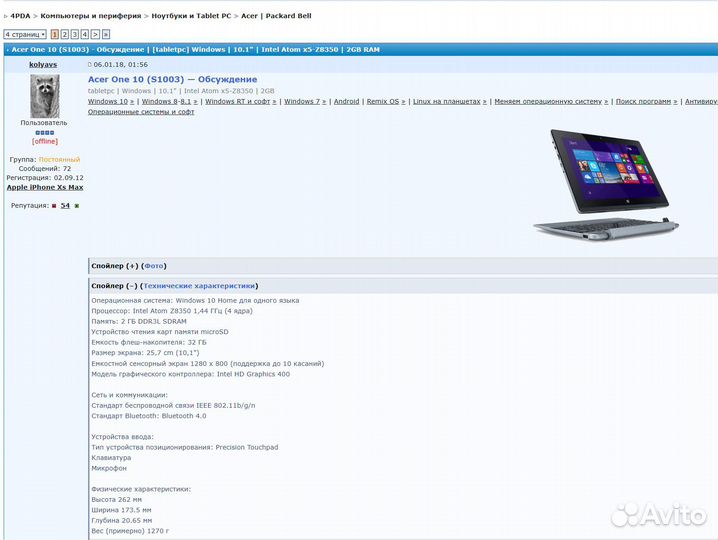Click the line 'Процессор: Intel Atom Z8350'

(172, 311)
